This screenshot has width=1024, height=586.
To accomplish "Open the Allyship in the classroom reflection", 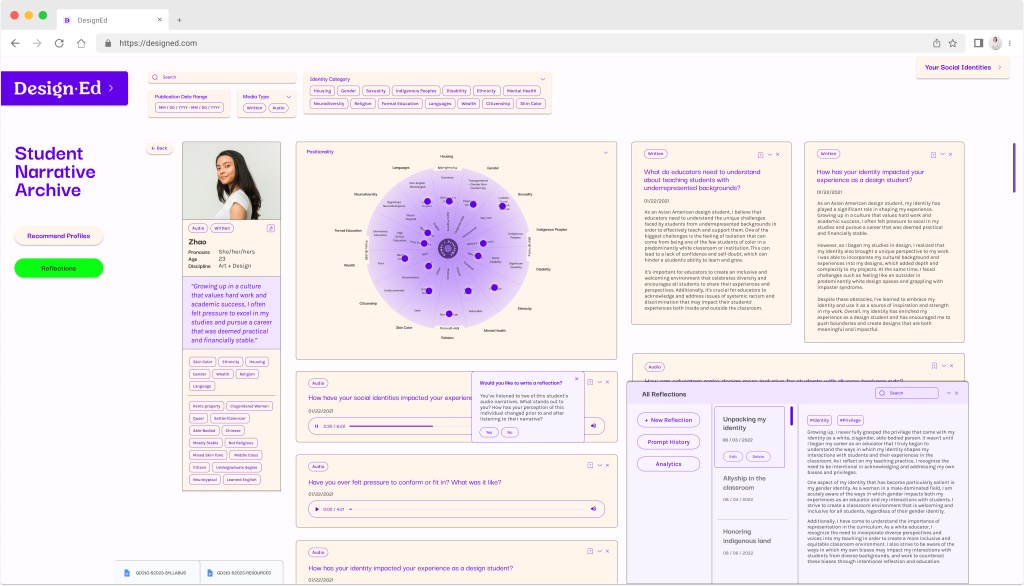I will click(744, 484).
